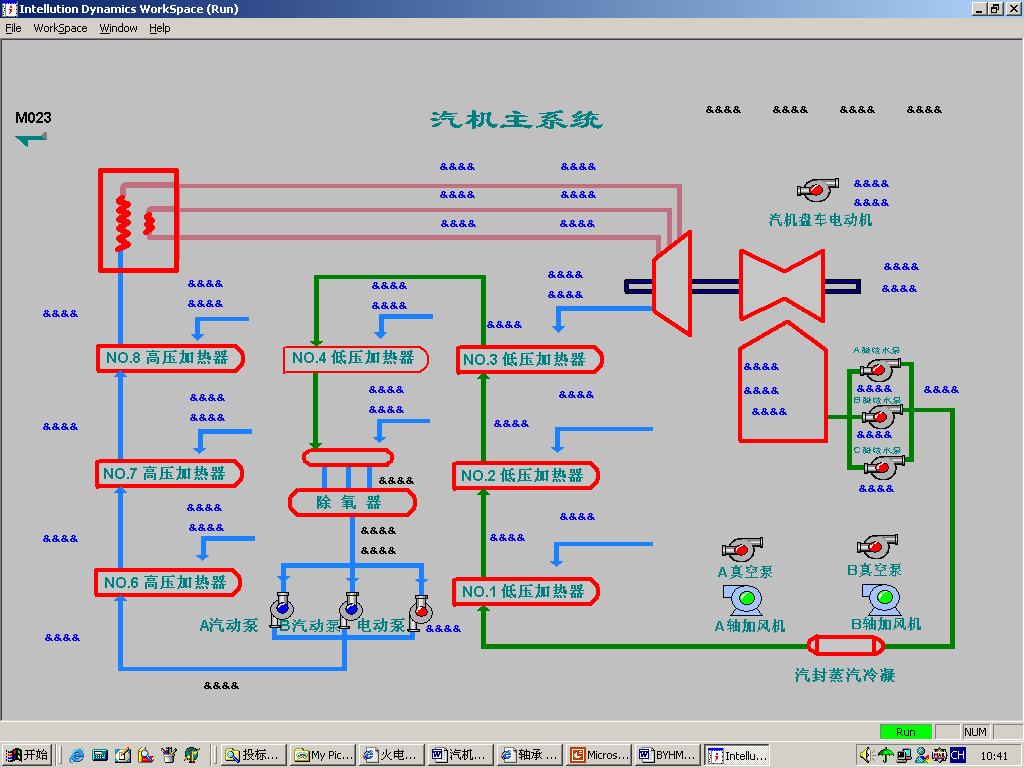Switch to the My Pic... taskbar window
The width and height of the screenshot is (1024, 768).
click(322, 755)
